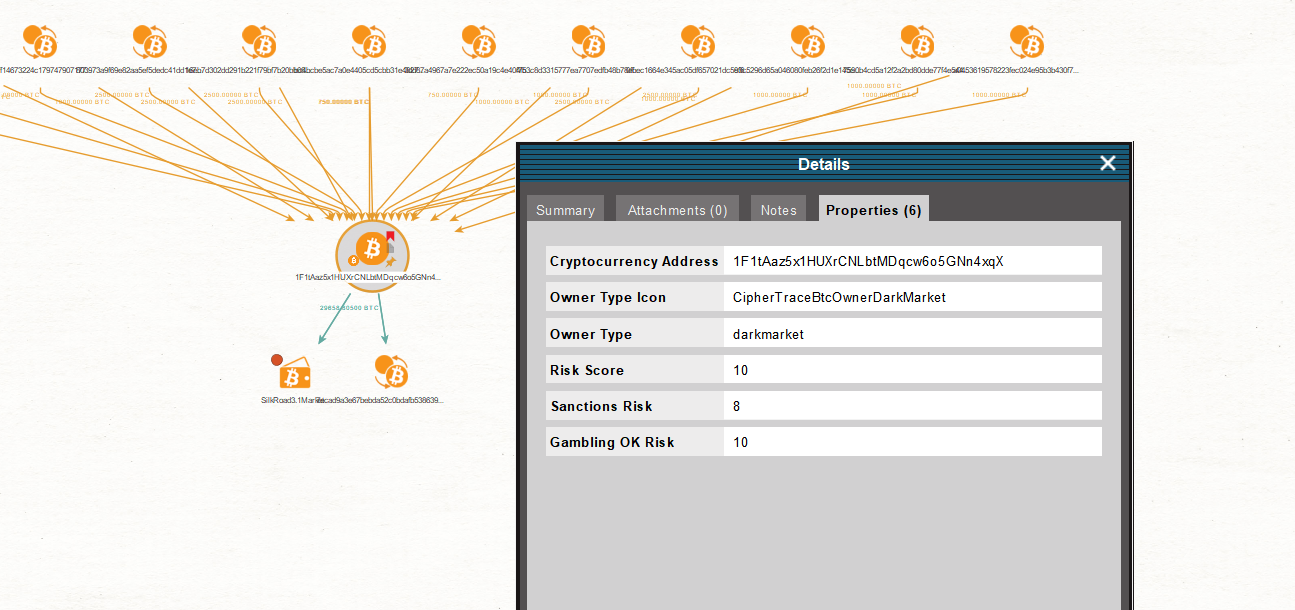Click the Owner Type Icon value CipherTraceBtcOwnerDarkMarket
The width and height of the screenshot is (1295, 610).
[x=913, y=297]
